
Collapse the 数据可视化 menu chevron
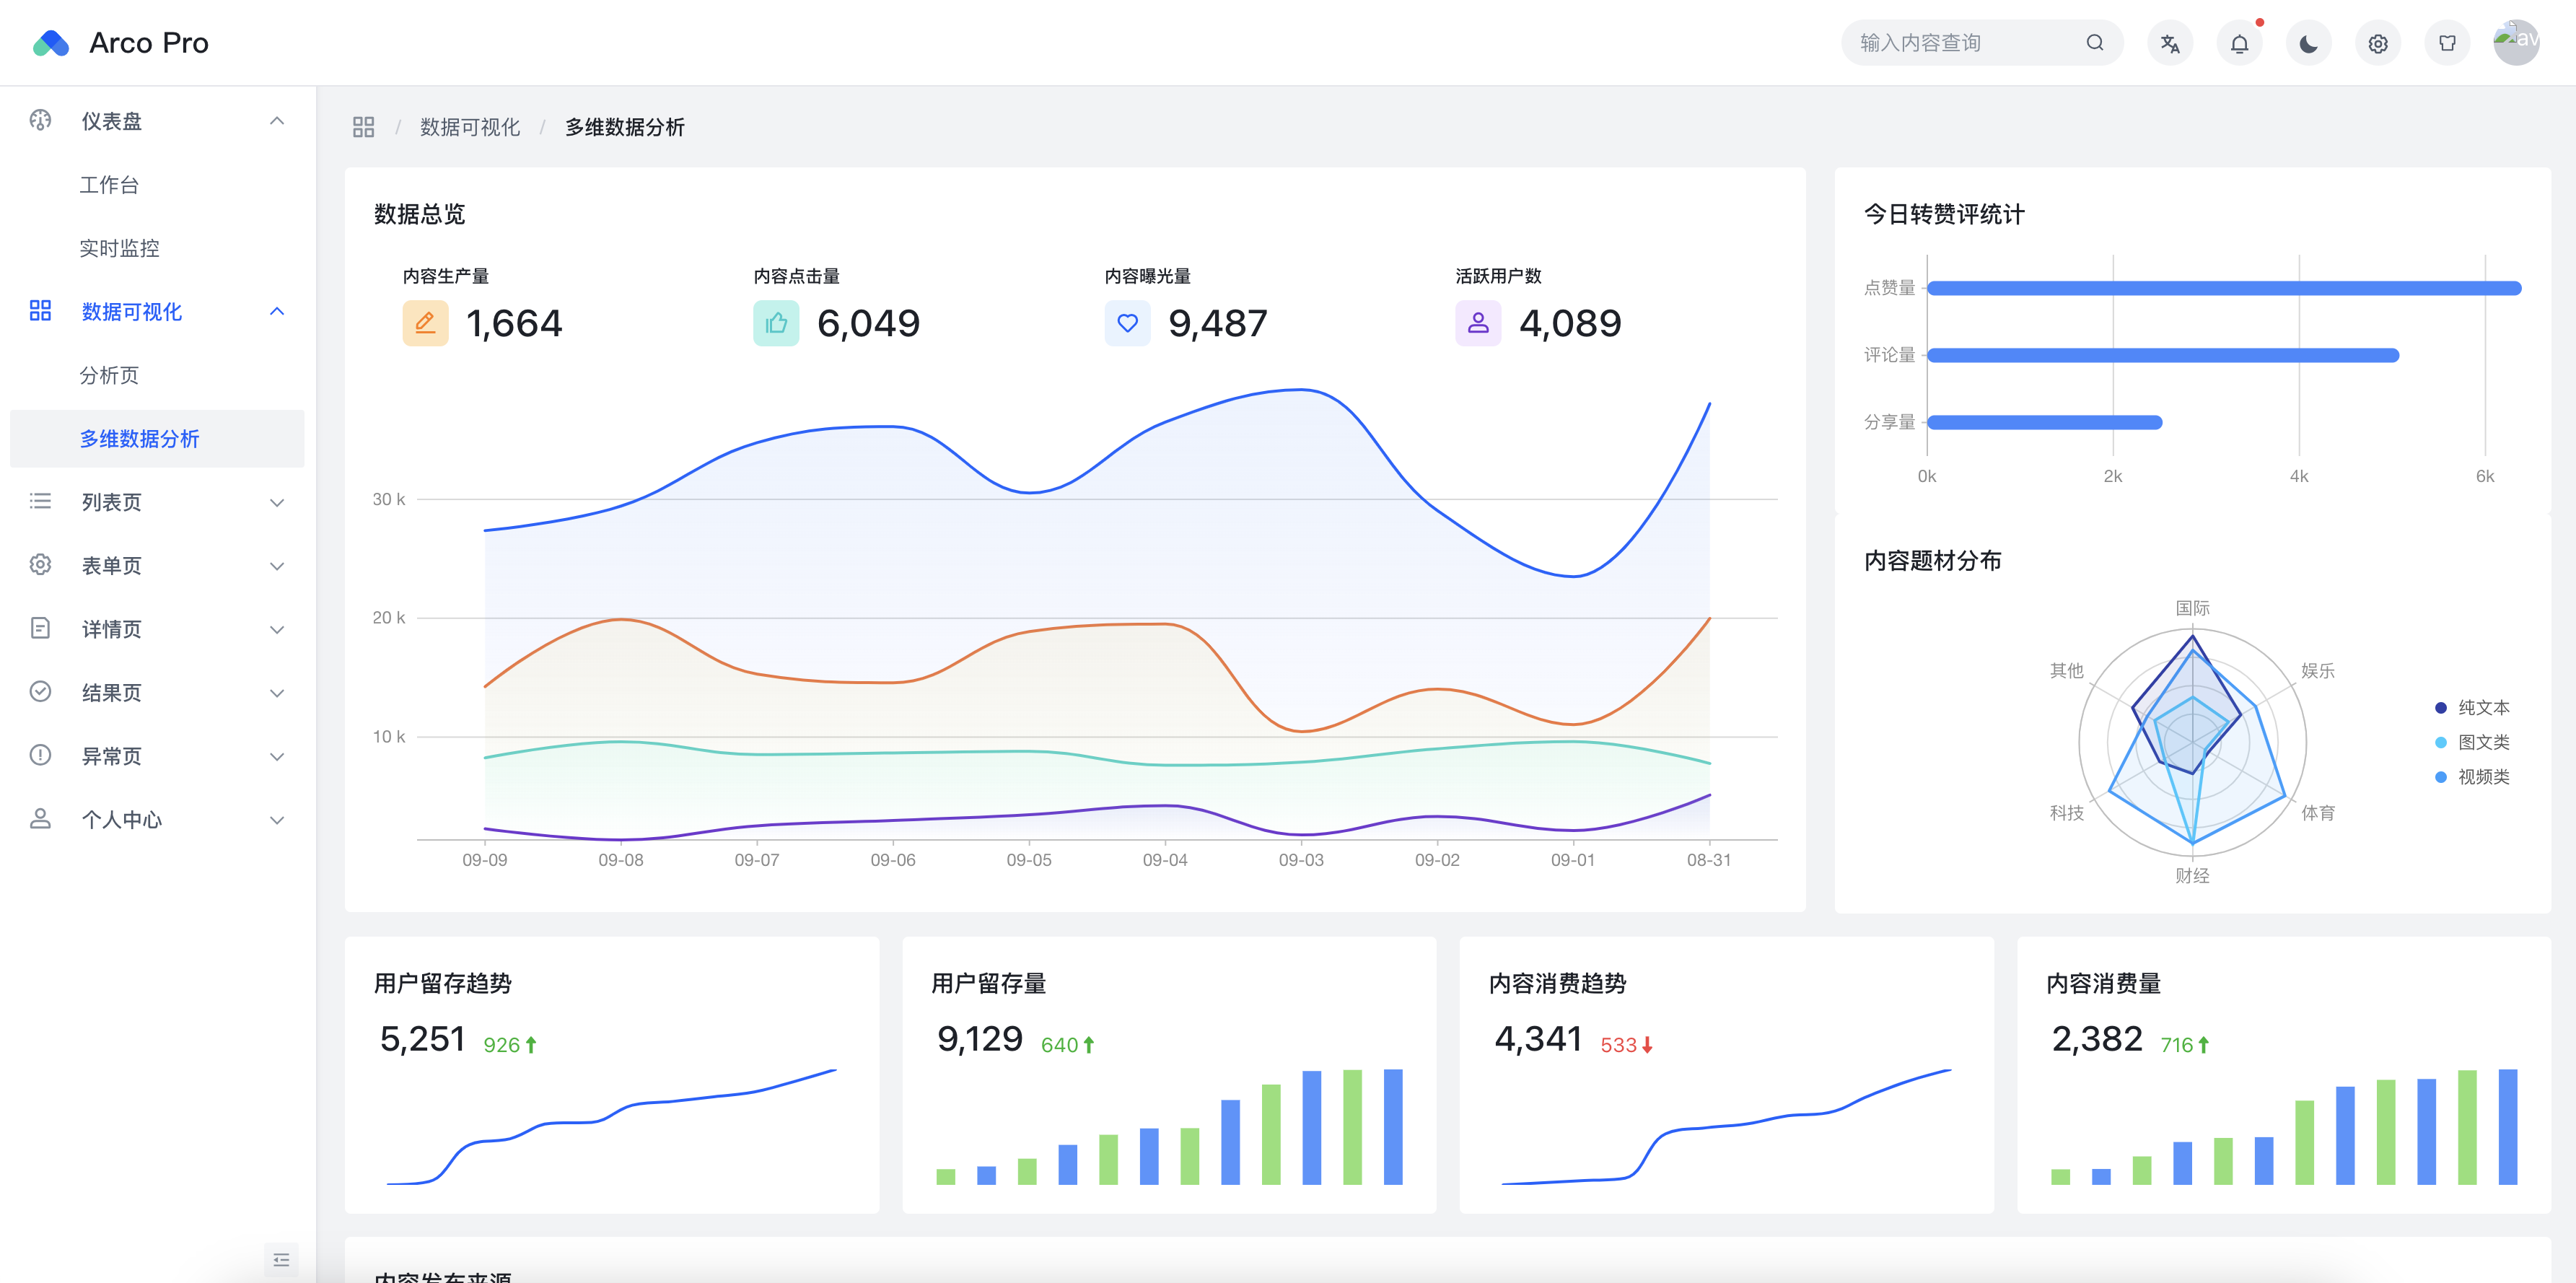pos(277,311)
